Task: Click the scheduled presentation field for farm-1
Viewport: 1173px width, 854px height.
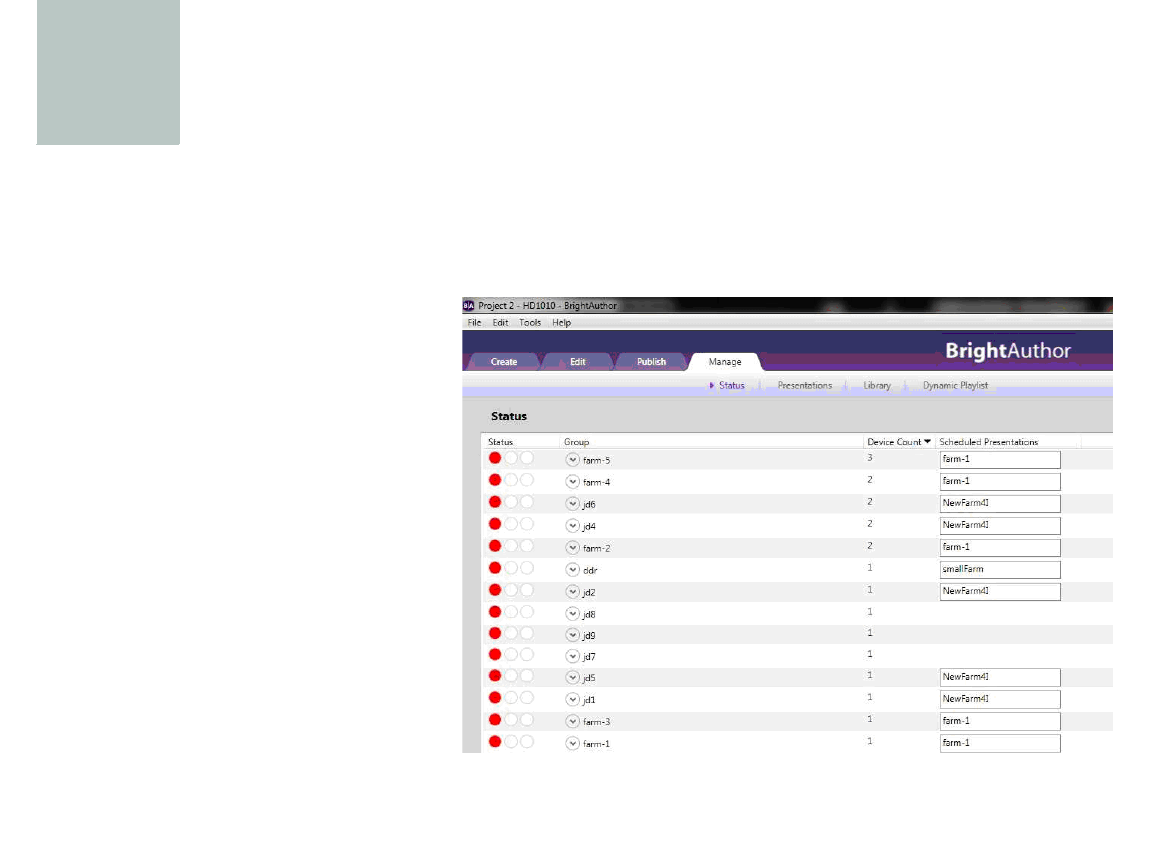Action: (x=1000, y=743)
